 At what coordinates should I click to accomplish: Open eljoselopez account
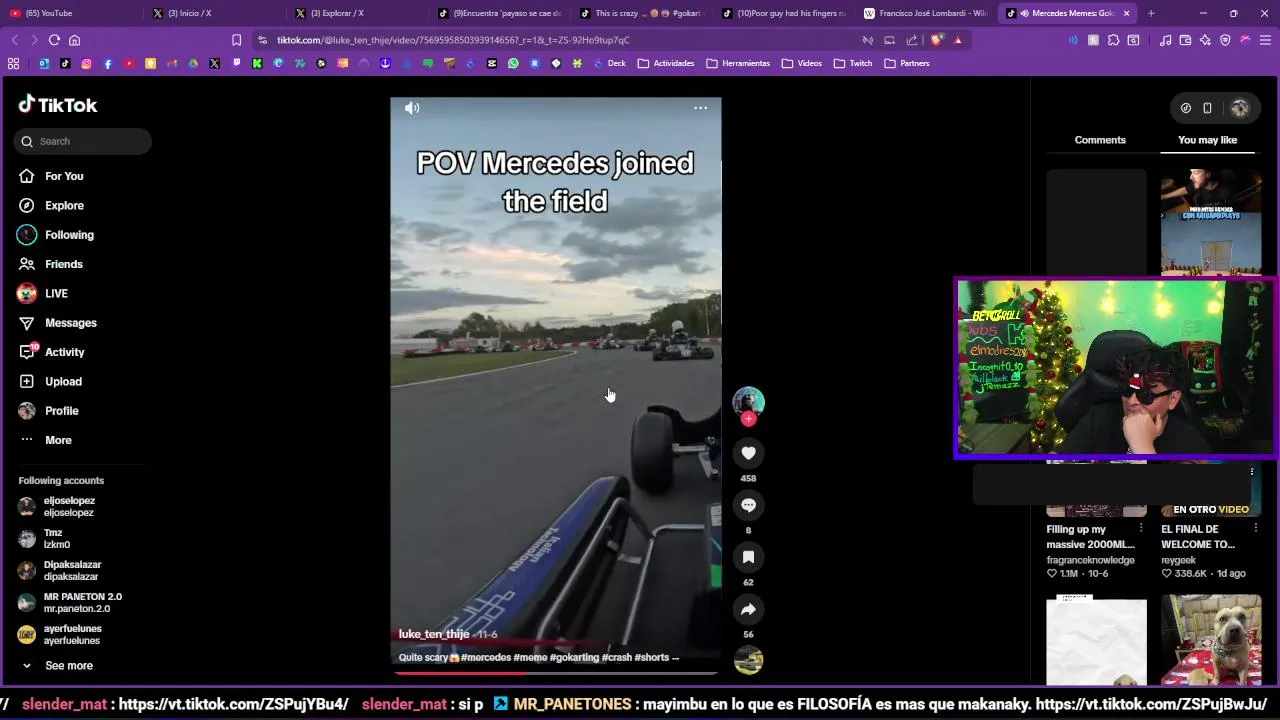(60, 506)
